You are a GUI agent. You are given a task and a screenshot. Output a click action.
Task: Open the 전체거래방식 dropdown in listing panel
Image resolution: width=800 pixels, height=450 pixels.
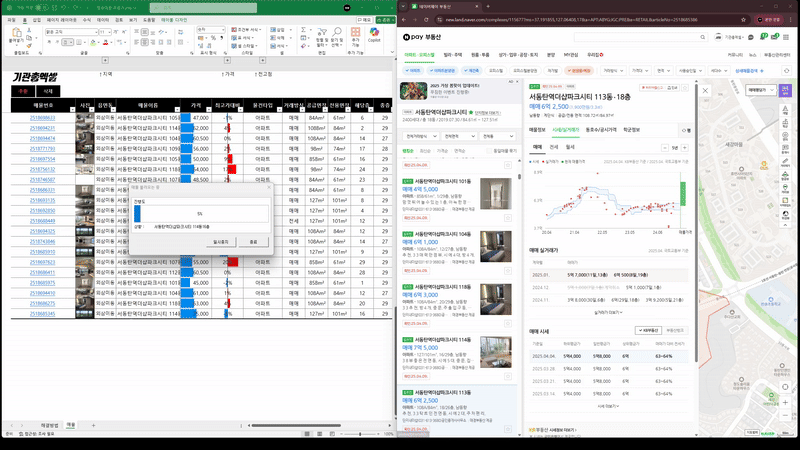pos(420,136)
